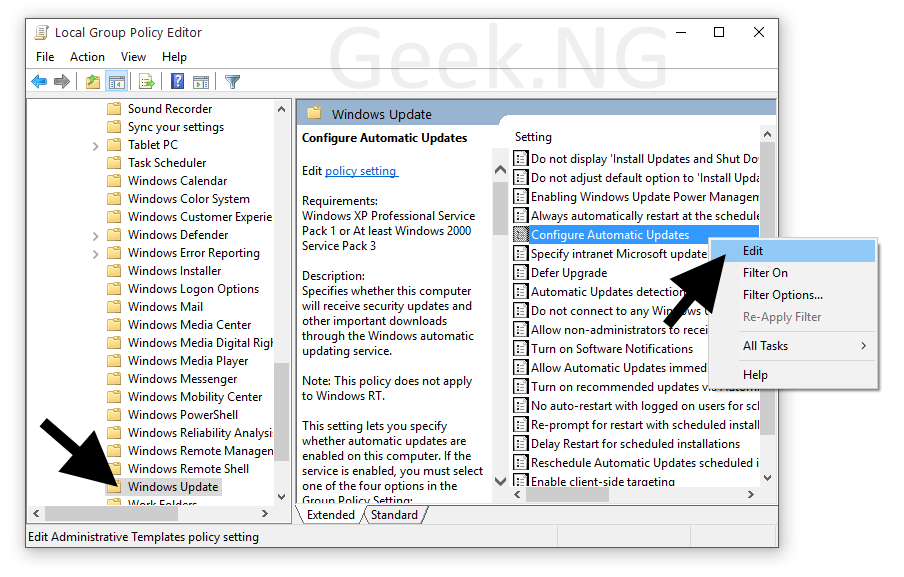
Task: Click the tree pane horizontal scrollbar left arrow
Action: pyautogui.click(x=36, y=513)
